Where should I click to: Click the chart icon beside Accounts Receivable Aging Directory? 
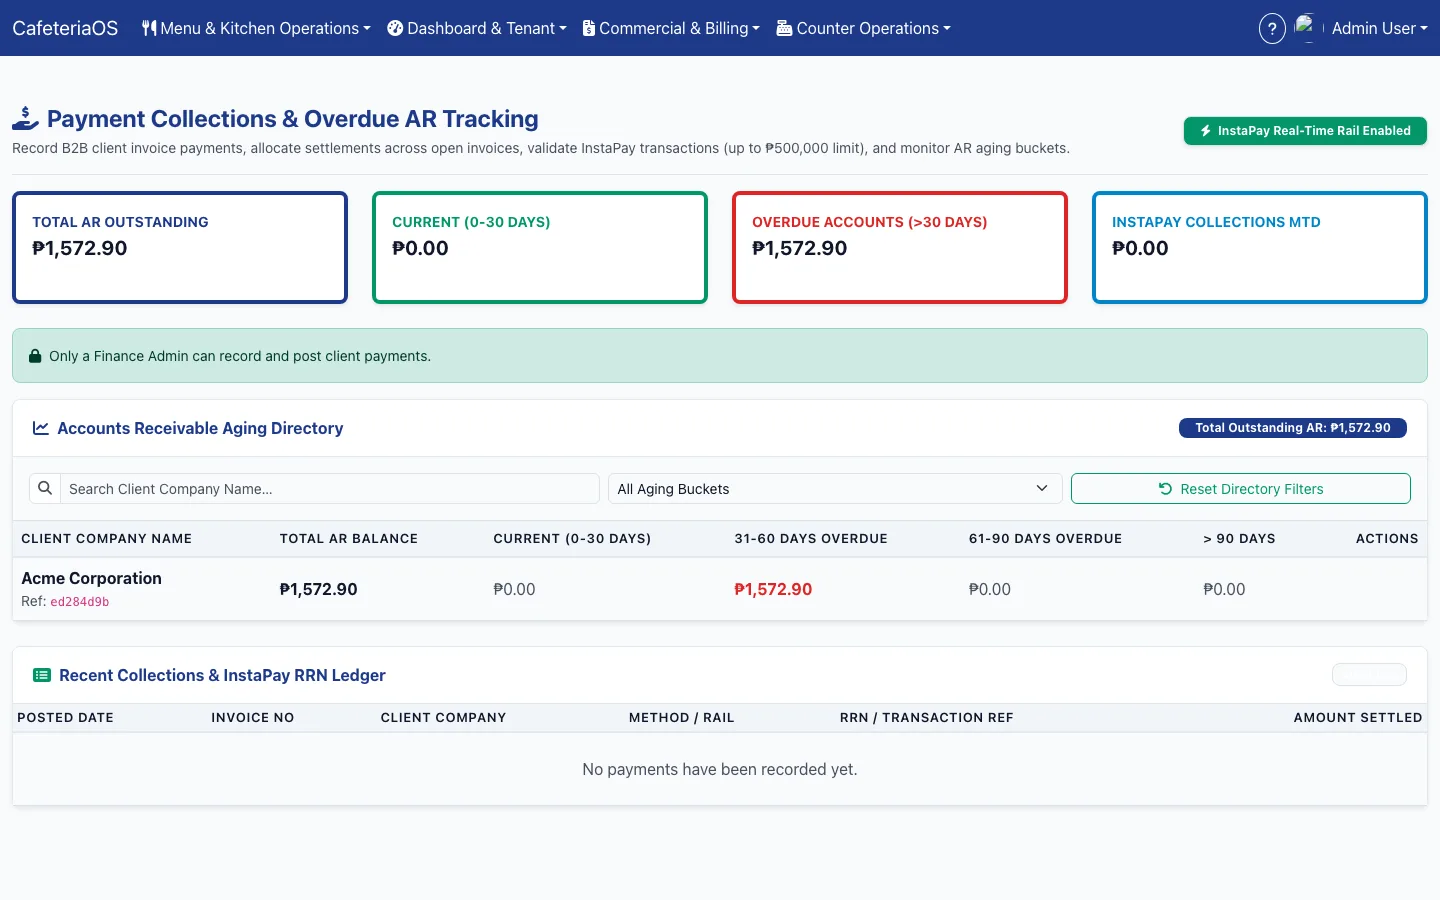41,428
